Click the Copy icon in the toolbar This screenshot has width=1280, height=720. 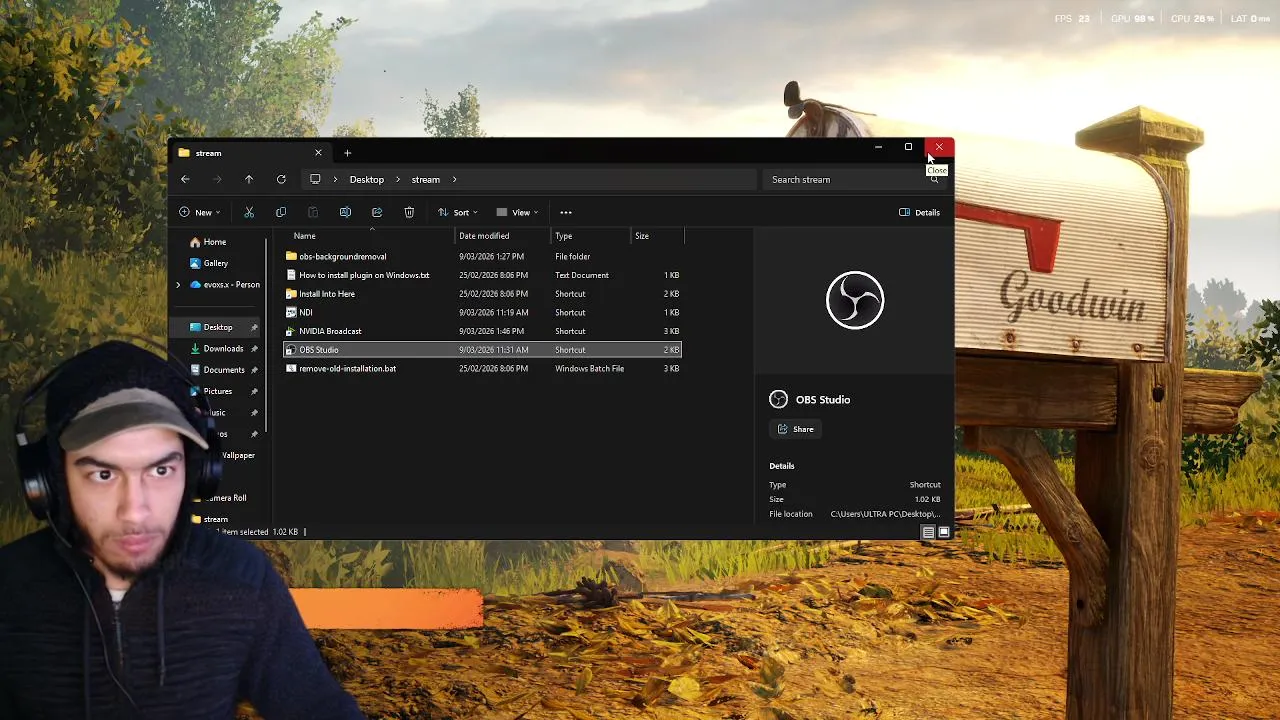pos(281,212)
